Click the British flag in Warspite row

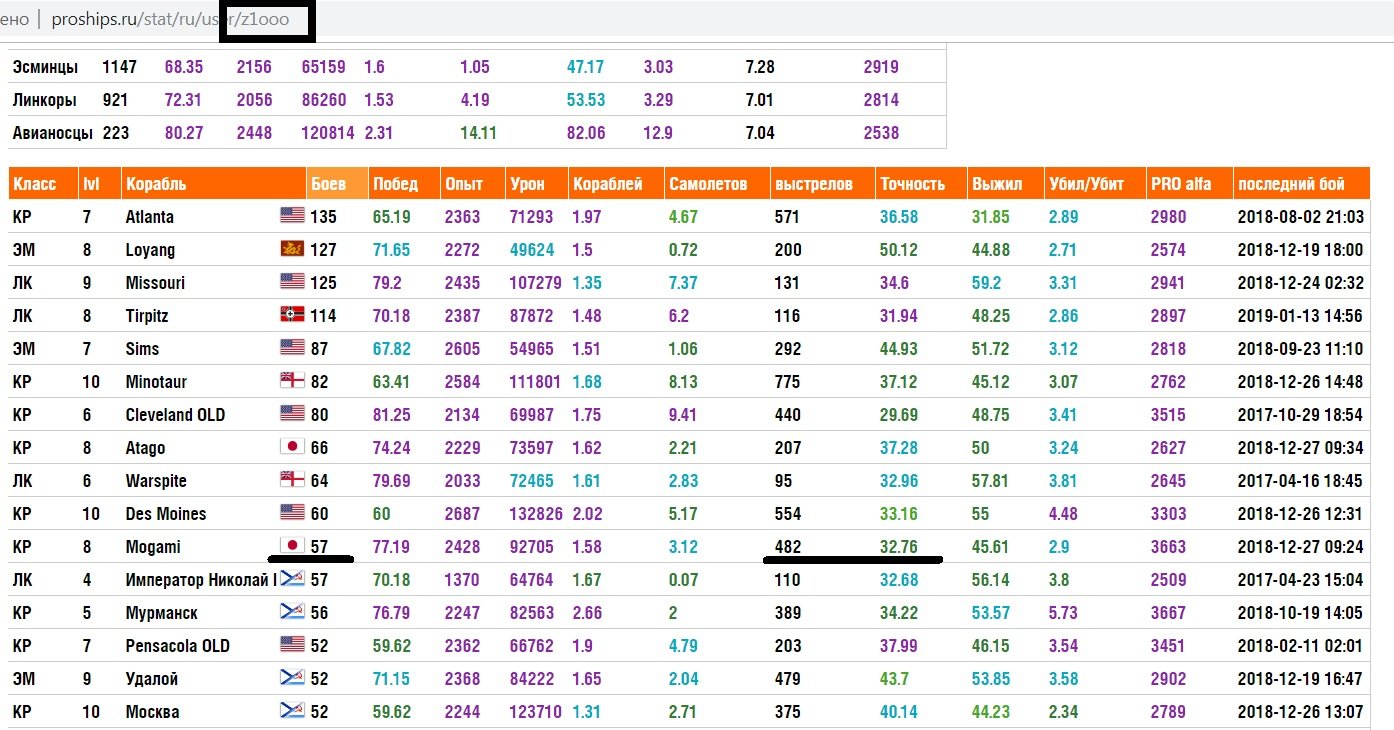click(292, 480)
